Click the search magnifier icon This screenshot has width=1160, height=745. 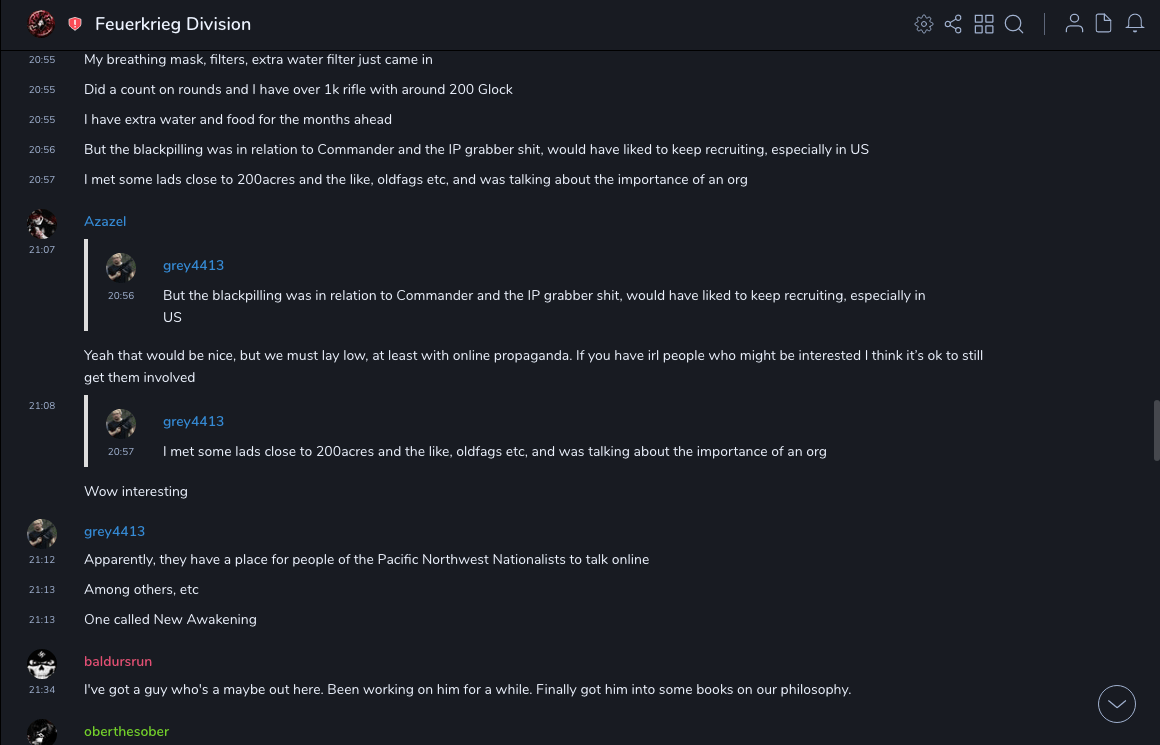[1014, 24]
